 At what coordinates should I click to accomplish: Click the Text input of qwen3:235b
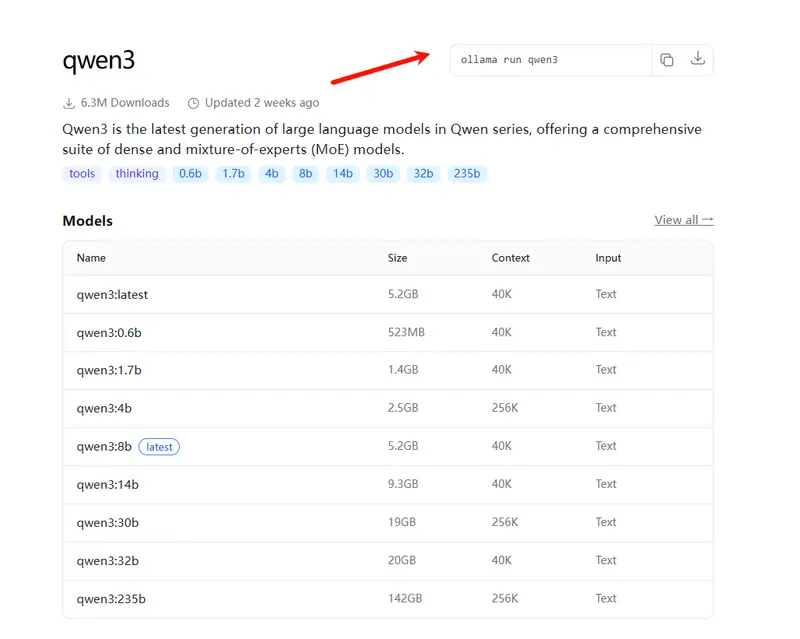coord(606,598)
